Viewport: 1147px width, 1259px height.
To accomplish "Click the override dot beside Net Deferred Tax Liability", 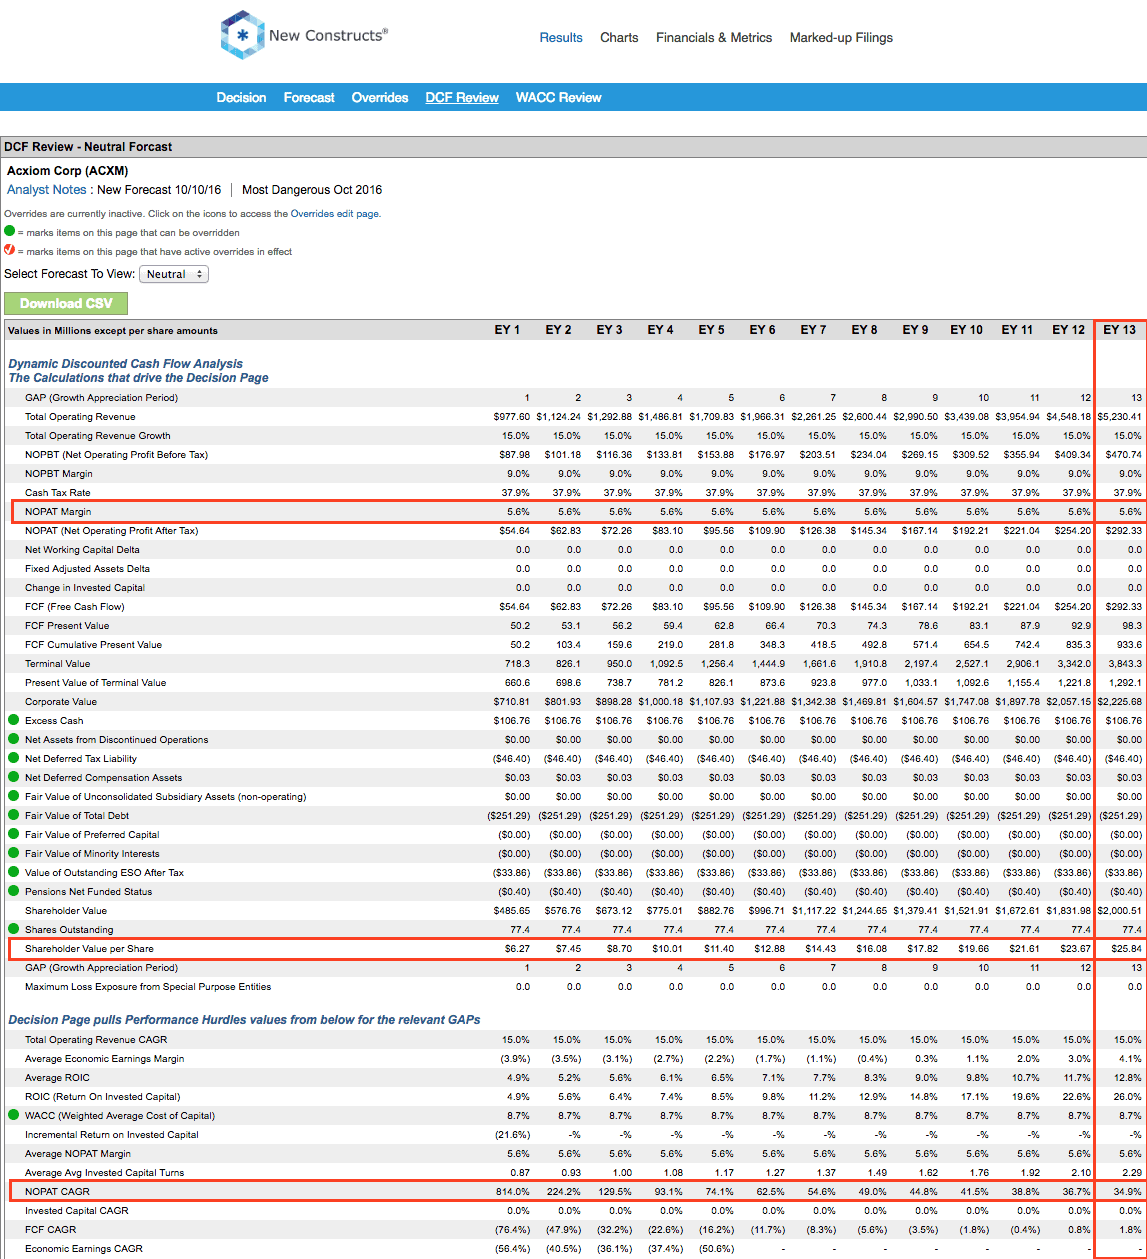I will (14, 758).
